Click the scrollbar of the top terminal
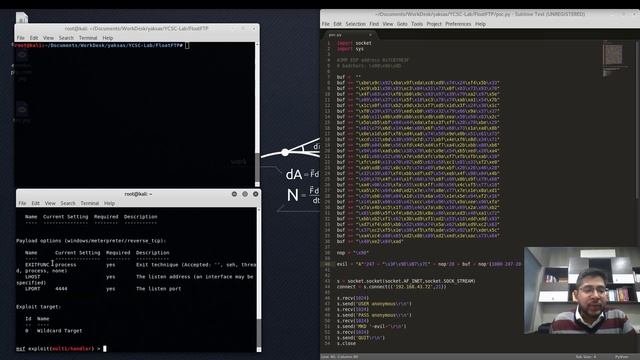The width and height of the screenshot is (640, 360). pos(257,114)
